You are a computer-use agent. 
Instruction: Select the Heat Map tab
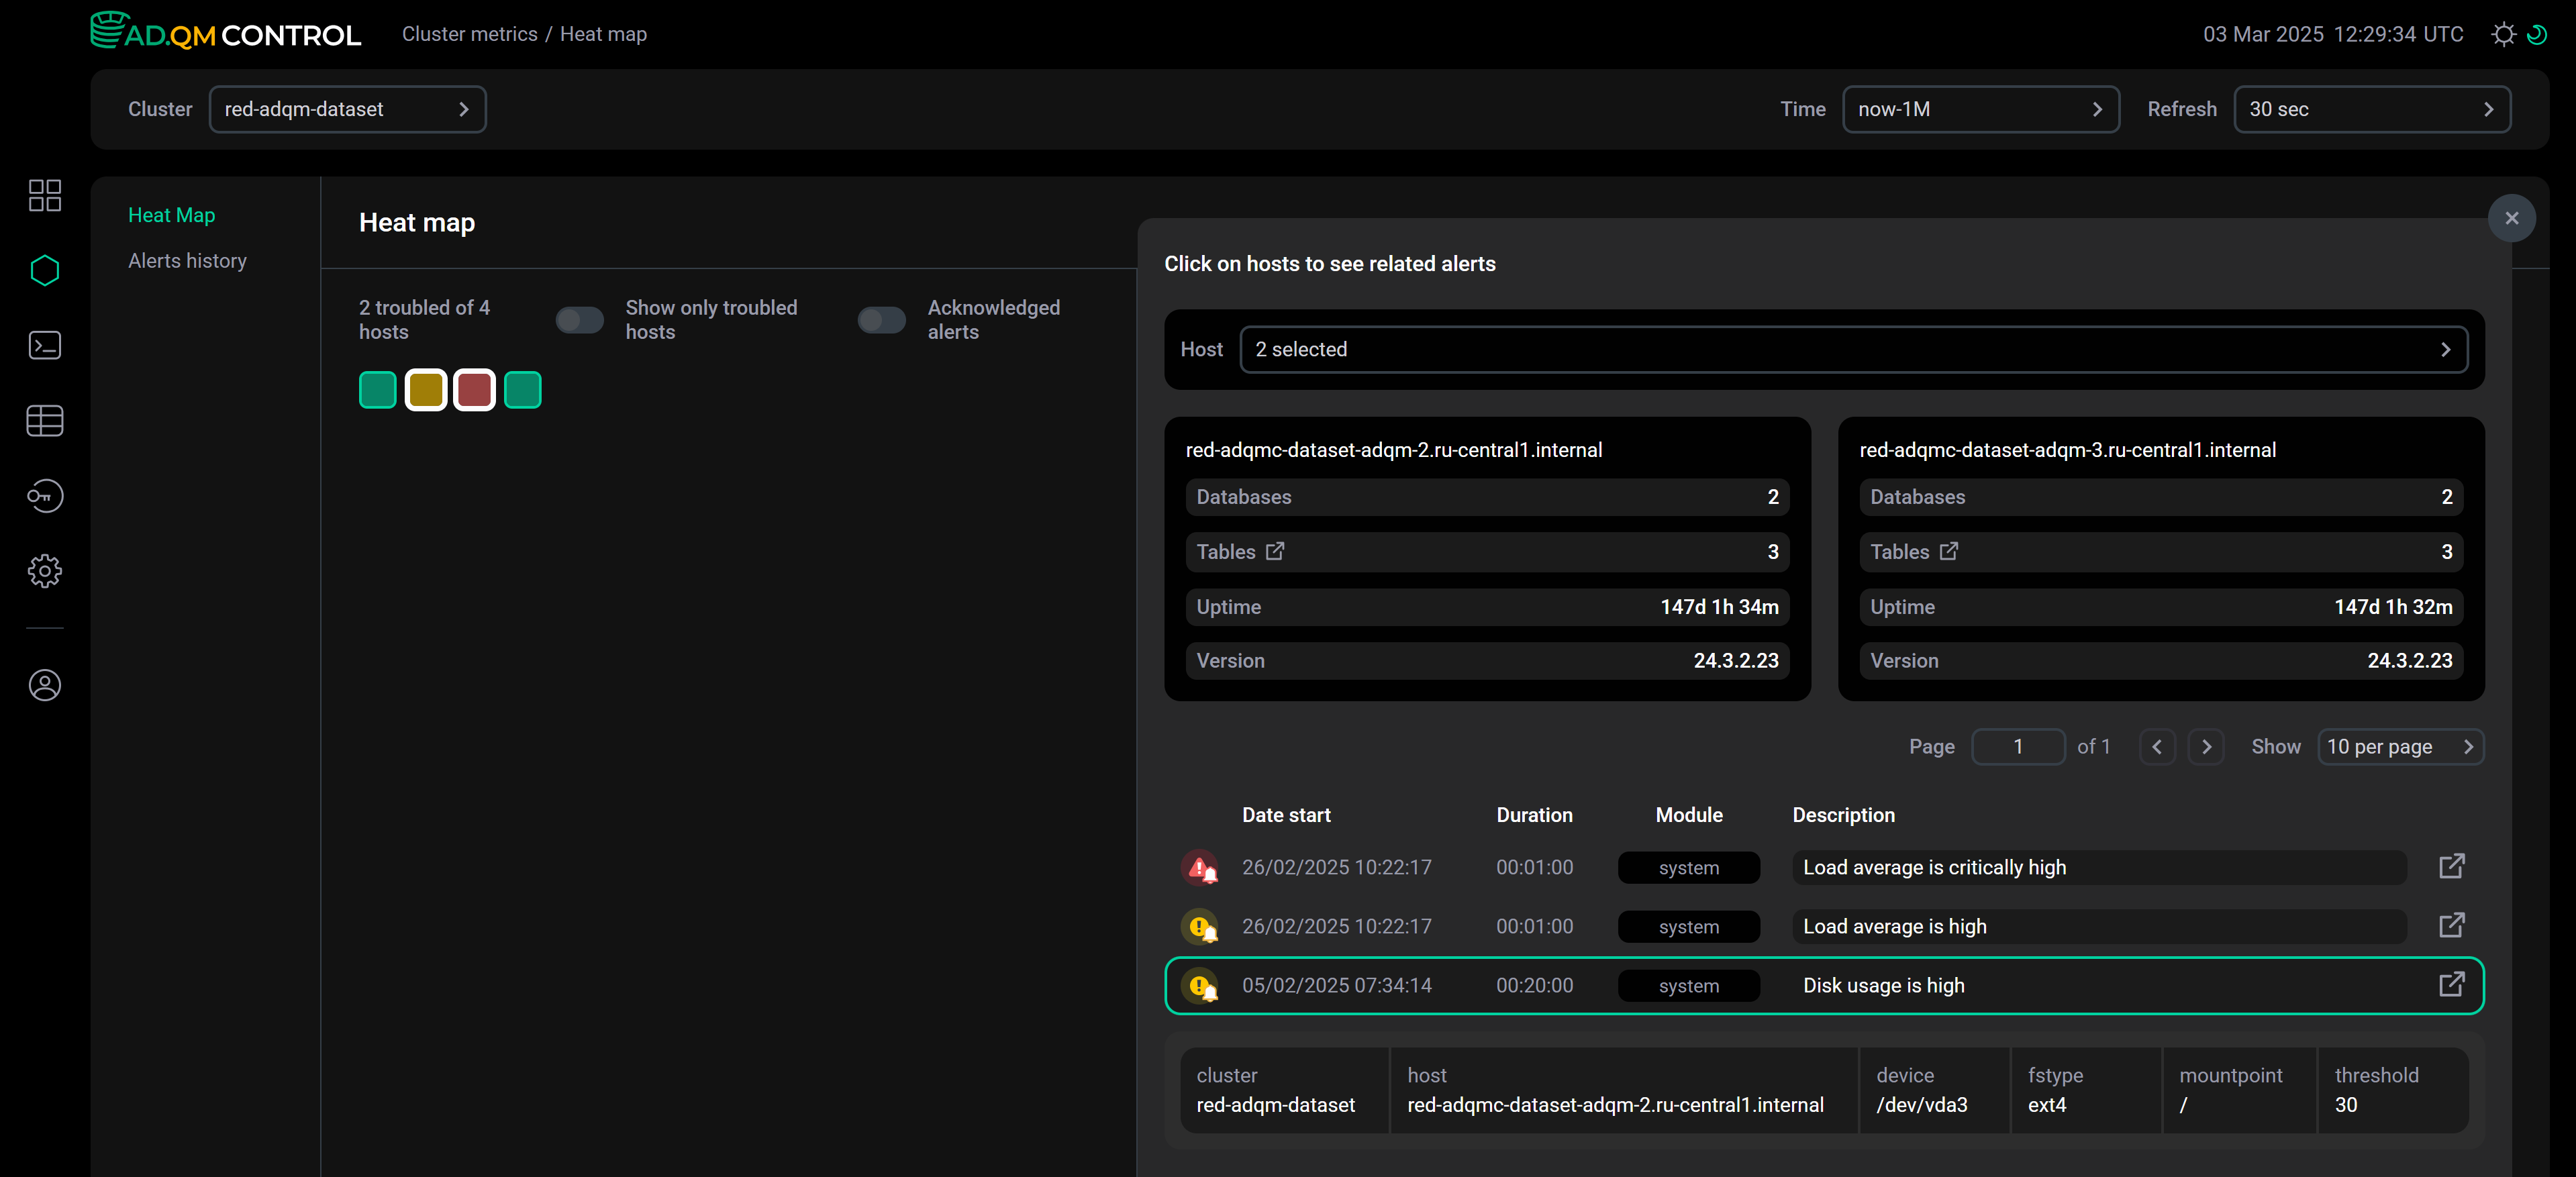171,215
